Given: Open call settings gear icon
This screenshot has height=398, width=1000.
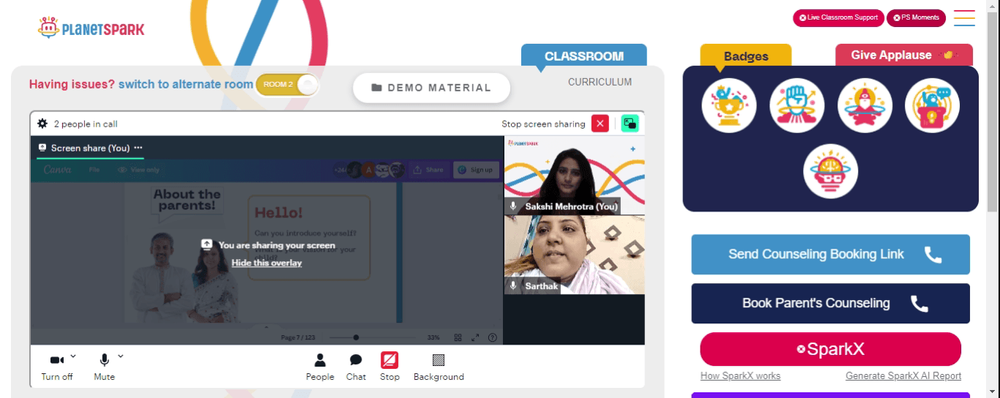Looking at the screenshot, I should point(43,124).
